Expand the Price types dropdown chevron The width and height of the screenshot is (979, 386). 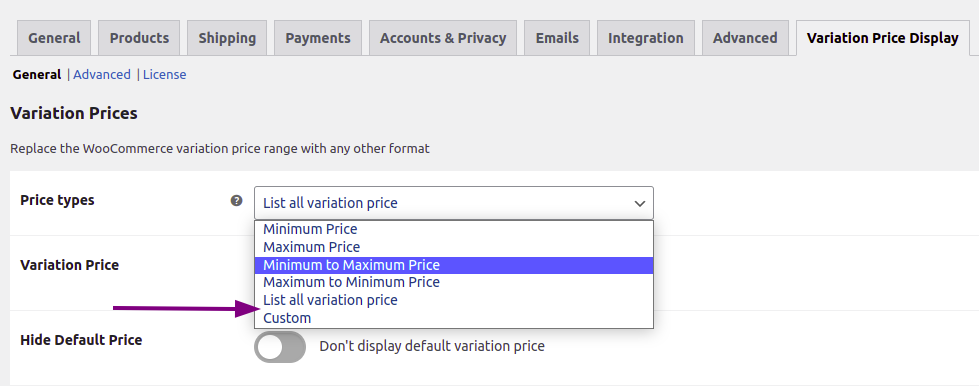(x=639, y=203)
